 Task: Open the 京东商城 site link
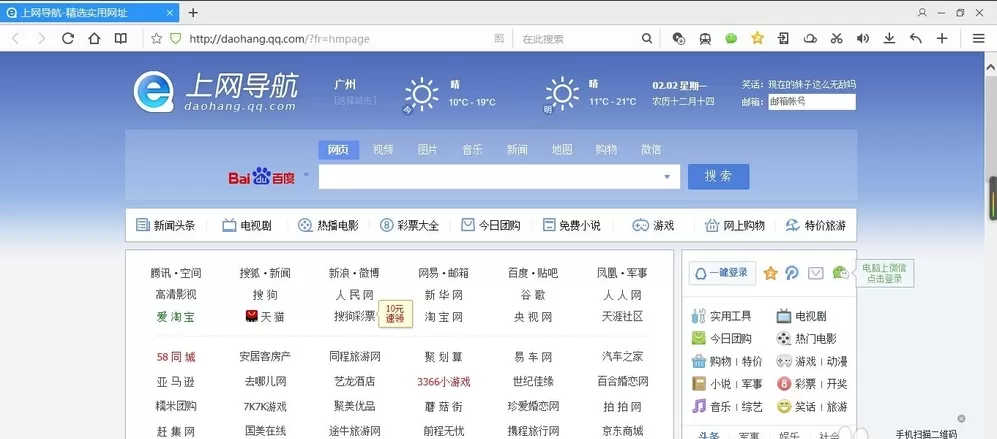click(622, 431)
